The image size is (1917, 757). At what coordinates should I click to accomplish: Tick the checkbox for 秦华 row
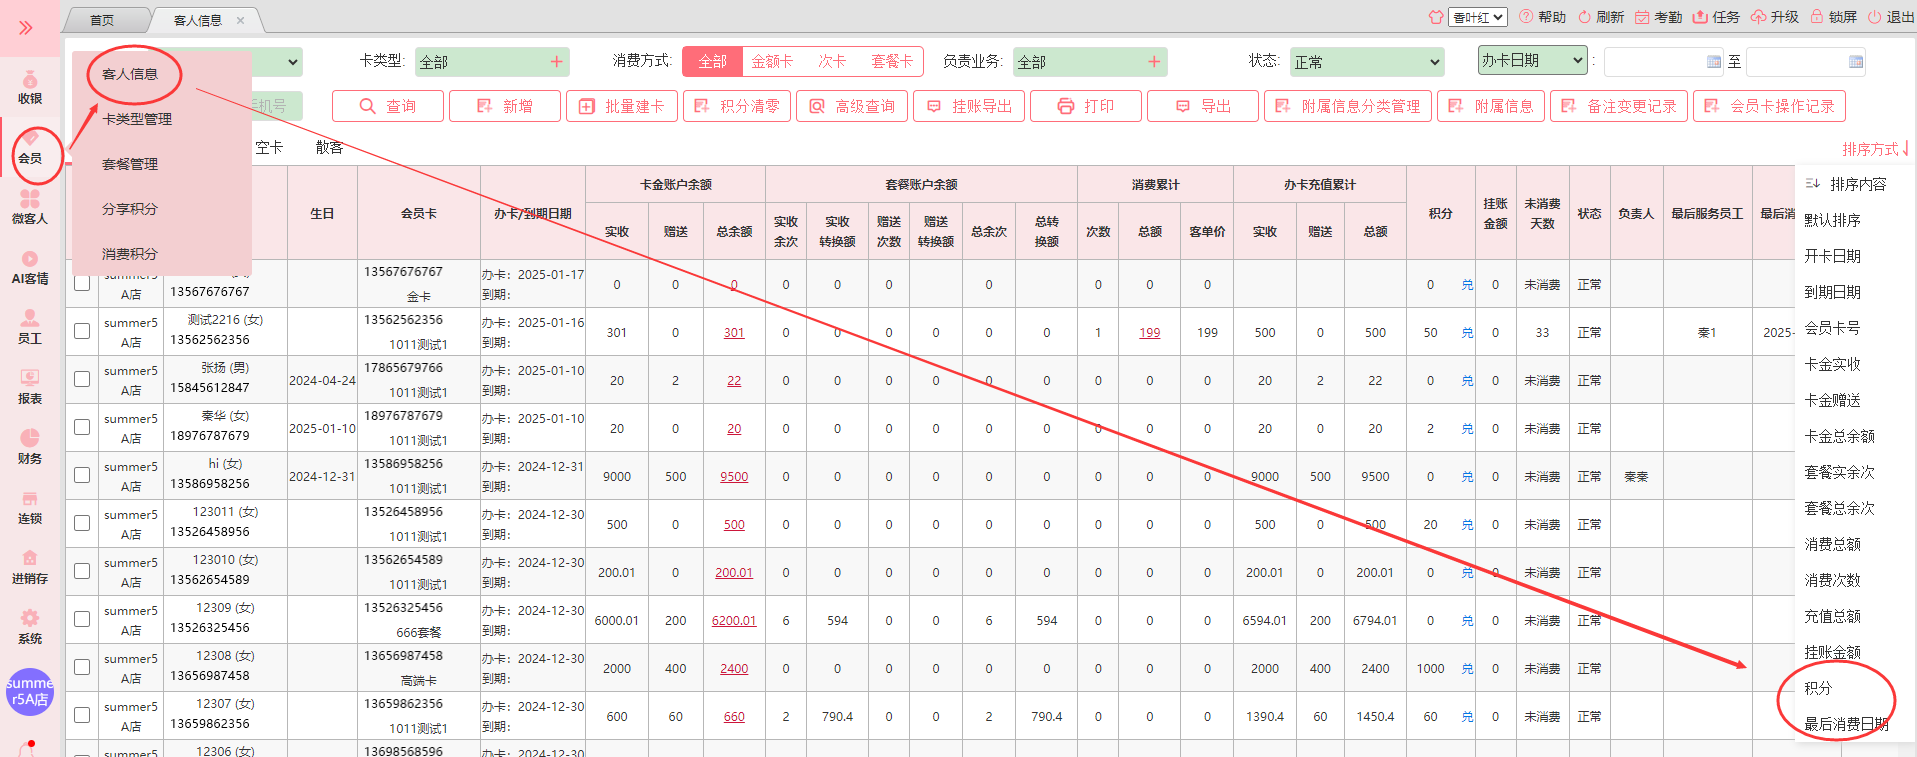pos(82,427)
